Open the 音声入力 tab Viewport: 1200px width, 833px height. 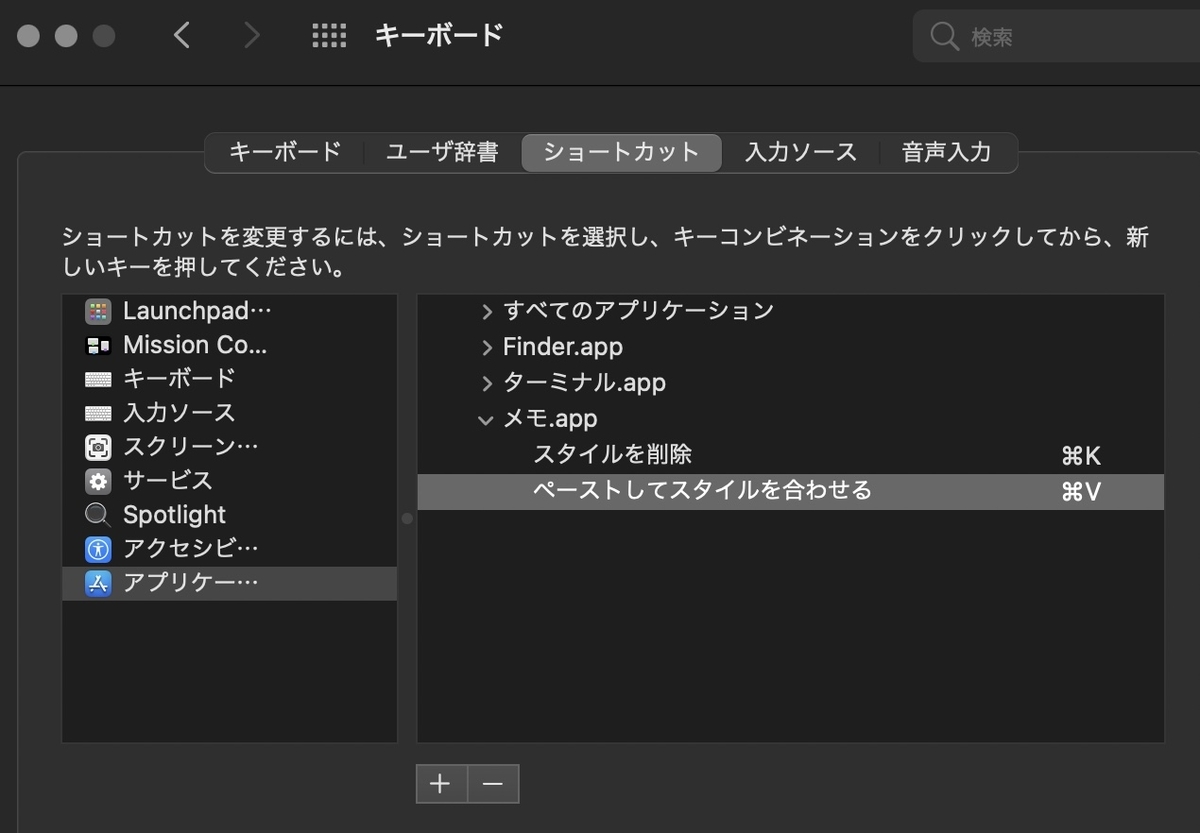(x=946, y=152)
